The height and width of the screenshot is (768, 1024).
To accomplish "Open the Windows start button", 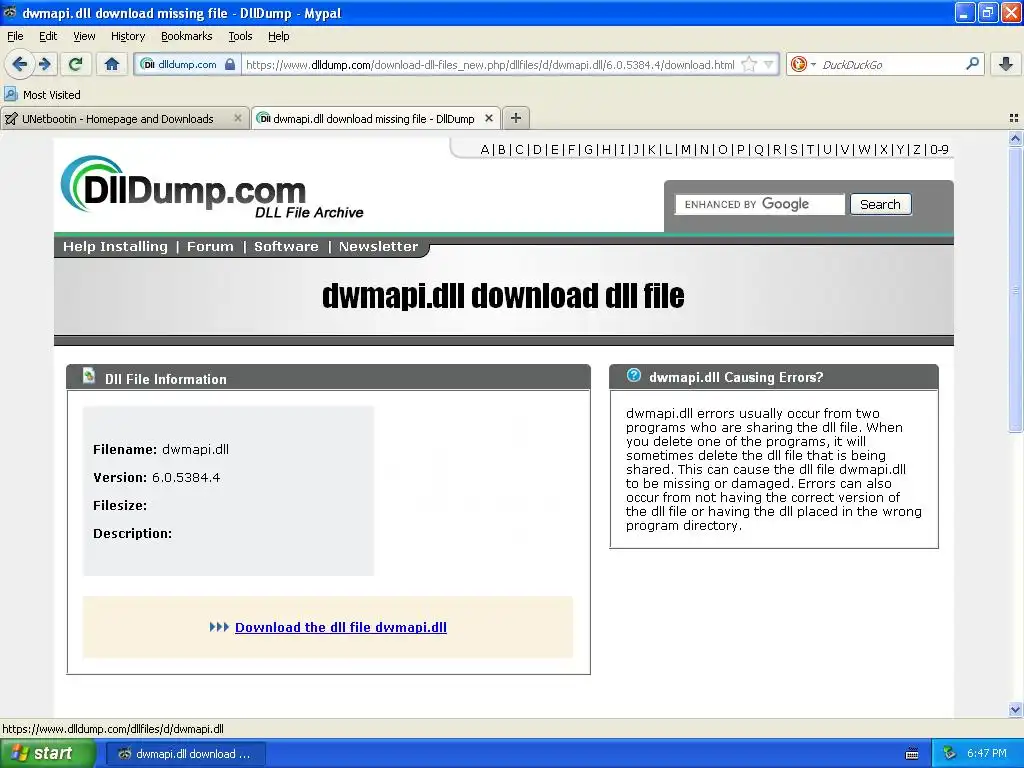I will point(47,754).
